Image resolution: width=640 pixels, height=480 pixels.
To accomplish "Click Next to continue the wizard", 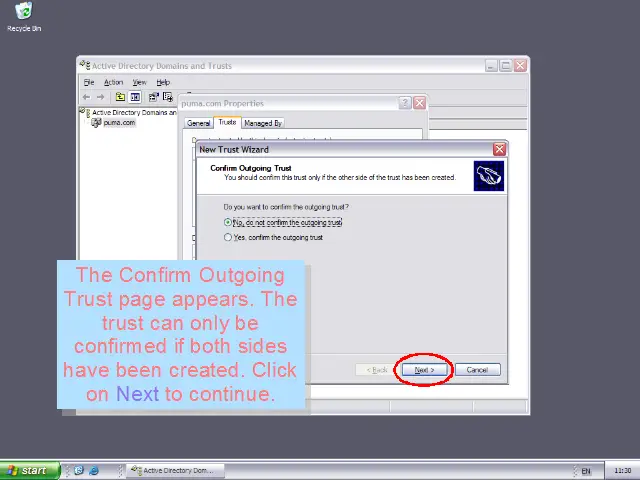I will click(423, 370).
